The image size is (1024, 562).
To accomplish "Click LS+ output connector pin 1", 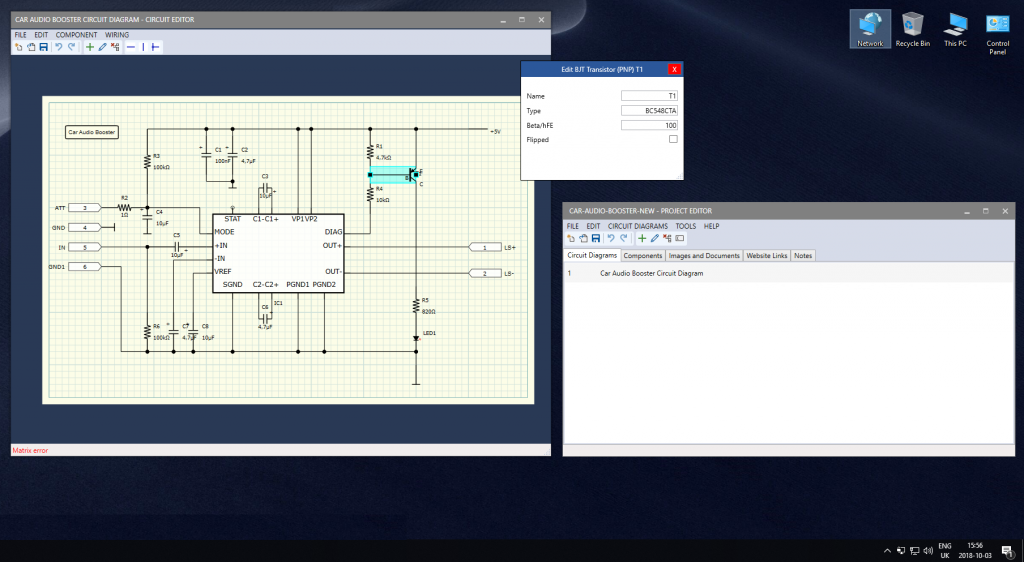I will (x=485, y=247).
